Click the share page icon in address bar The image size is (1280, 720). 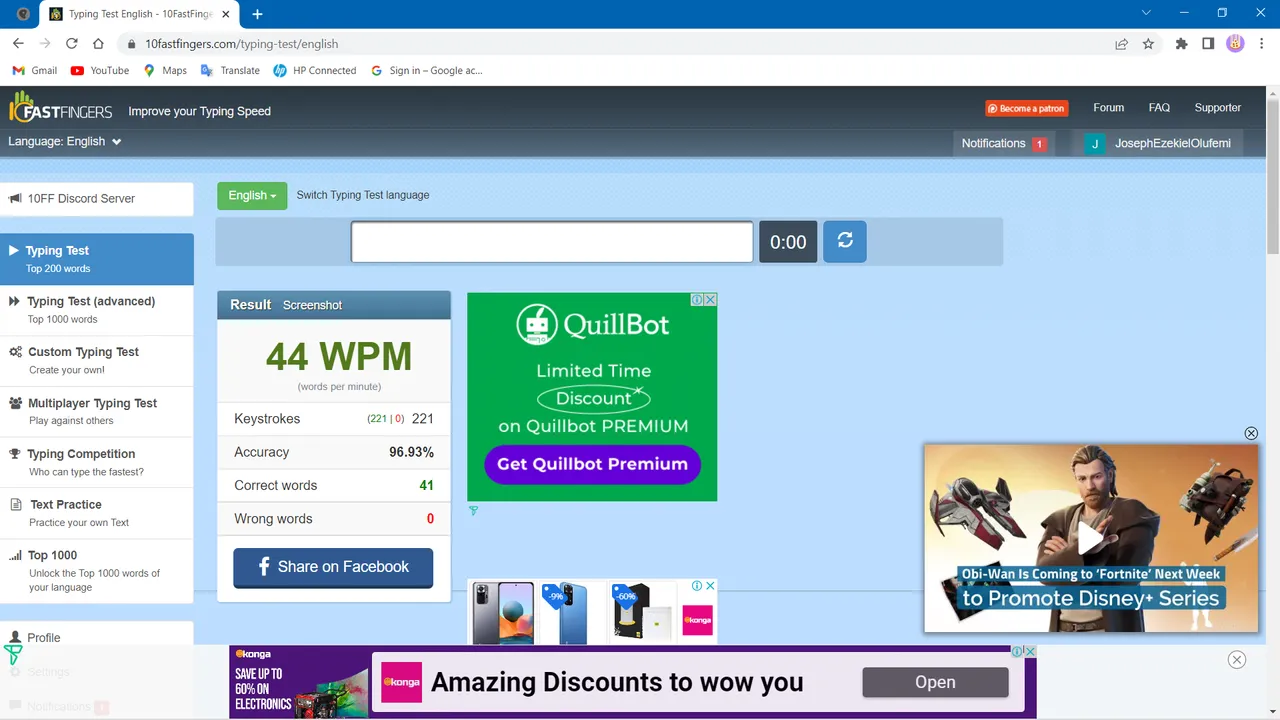[x=1122, y=44]
